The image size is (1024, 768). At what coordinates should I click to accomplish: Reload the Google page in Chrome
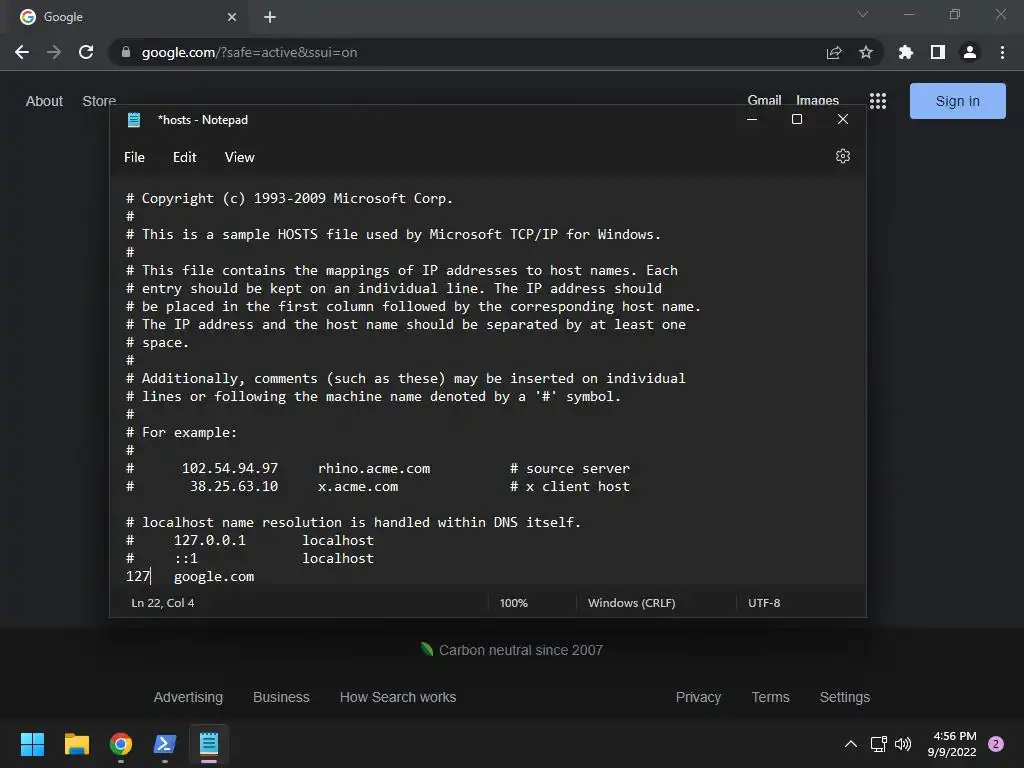pyautogui.click(x=86, y=52)
